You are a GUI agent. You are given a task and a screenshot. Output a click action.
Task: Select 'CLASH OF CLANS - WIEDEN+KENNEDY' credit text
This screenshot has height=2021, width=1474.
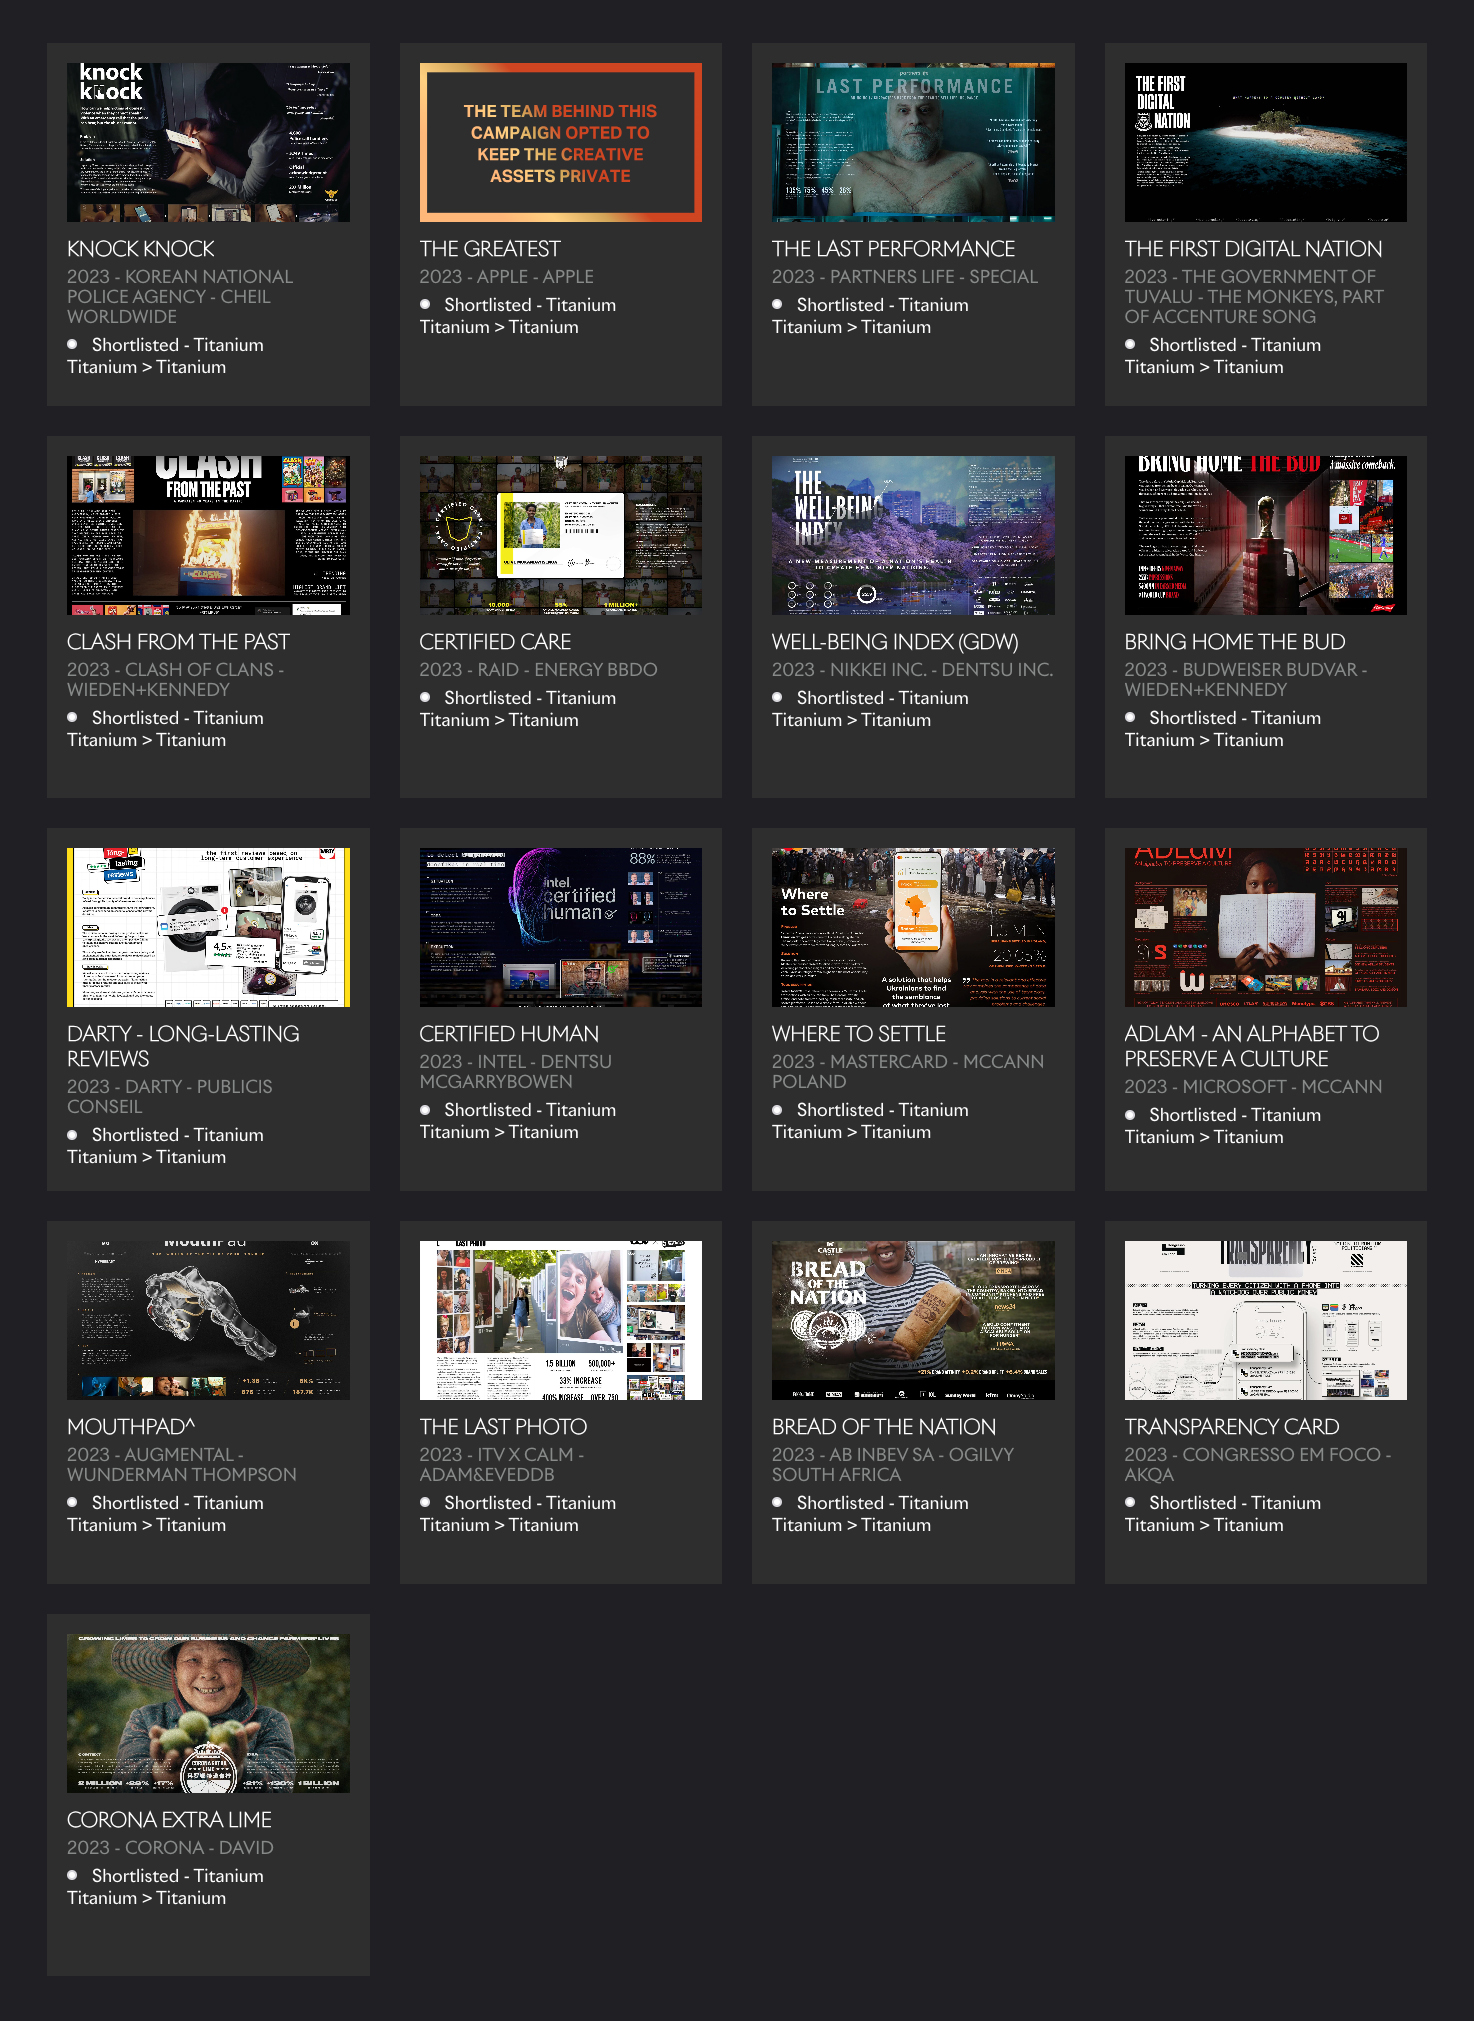175,680
